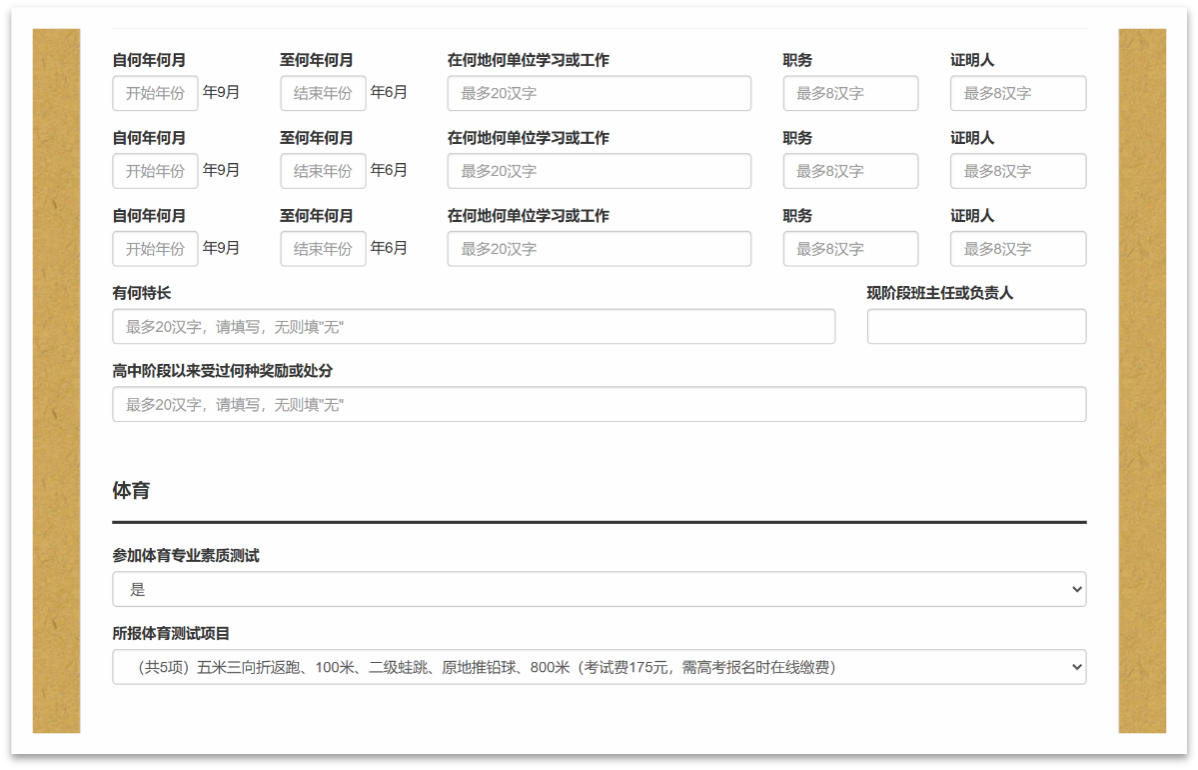This screenshot has width=1198, height=770.
Task: Click the 所报体育测试项目 label
Action: [171, 634]
